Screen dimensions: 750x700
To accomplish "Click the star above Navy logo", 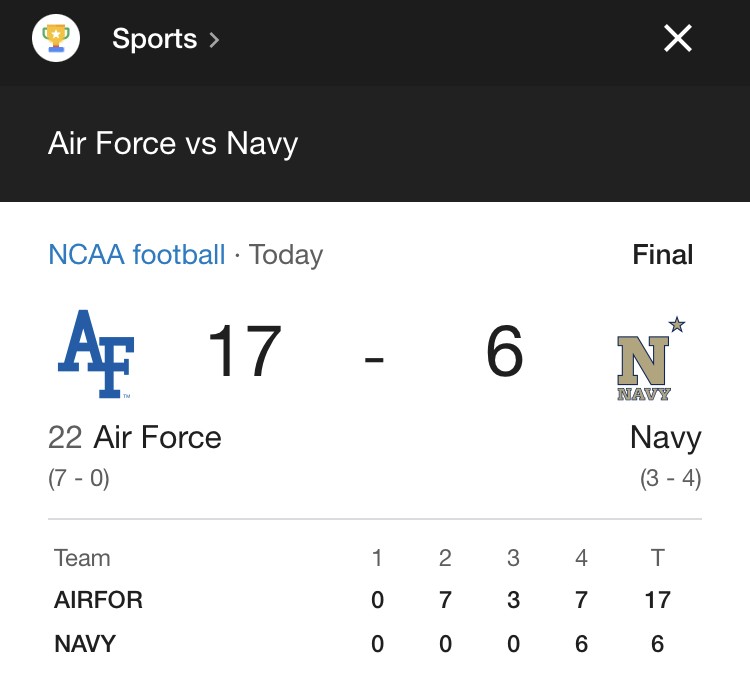I will (677, 325).
